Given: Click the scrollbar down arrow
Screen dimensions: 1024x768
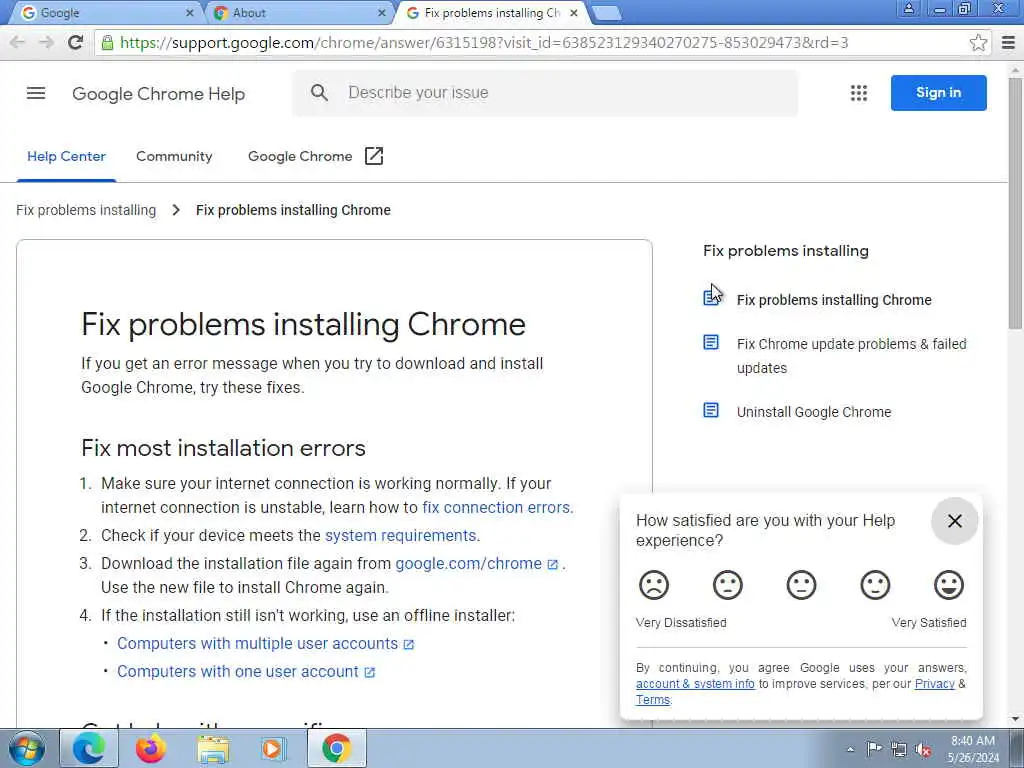Looking at the screenshot, I should click(1016, 719).
